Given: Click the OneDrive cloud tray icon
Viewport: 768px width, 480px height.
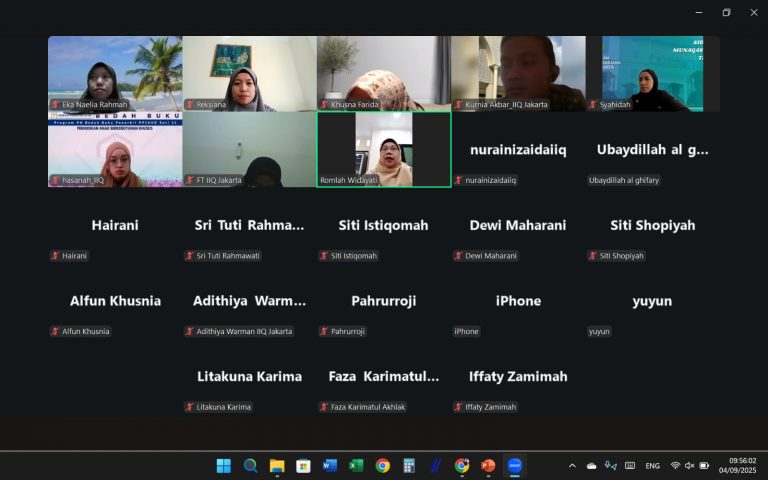Looking at the screenshot, I should point(591,466).
